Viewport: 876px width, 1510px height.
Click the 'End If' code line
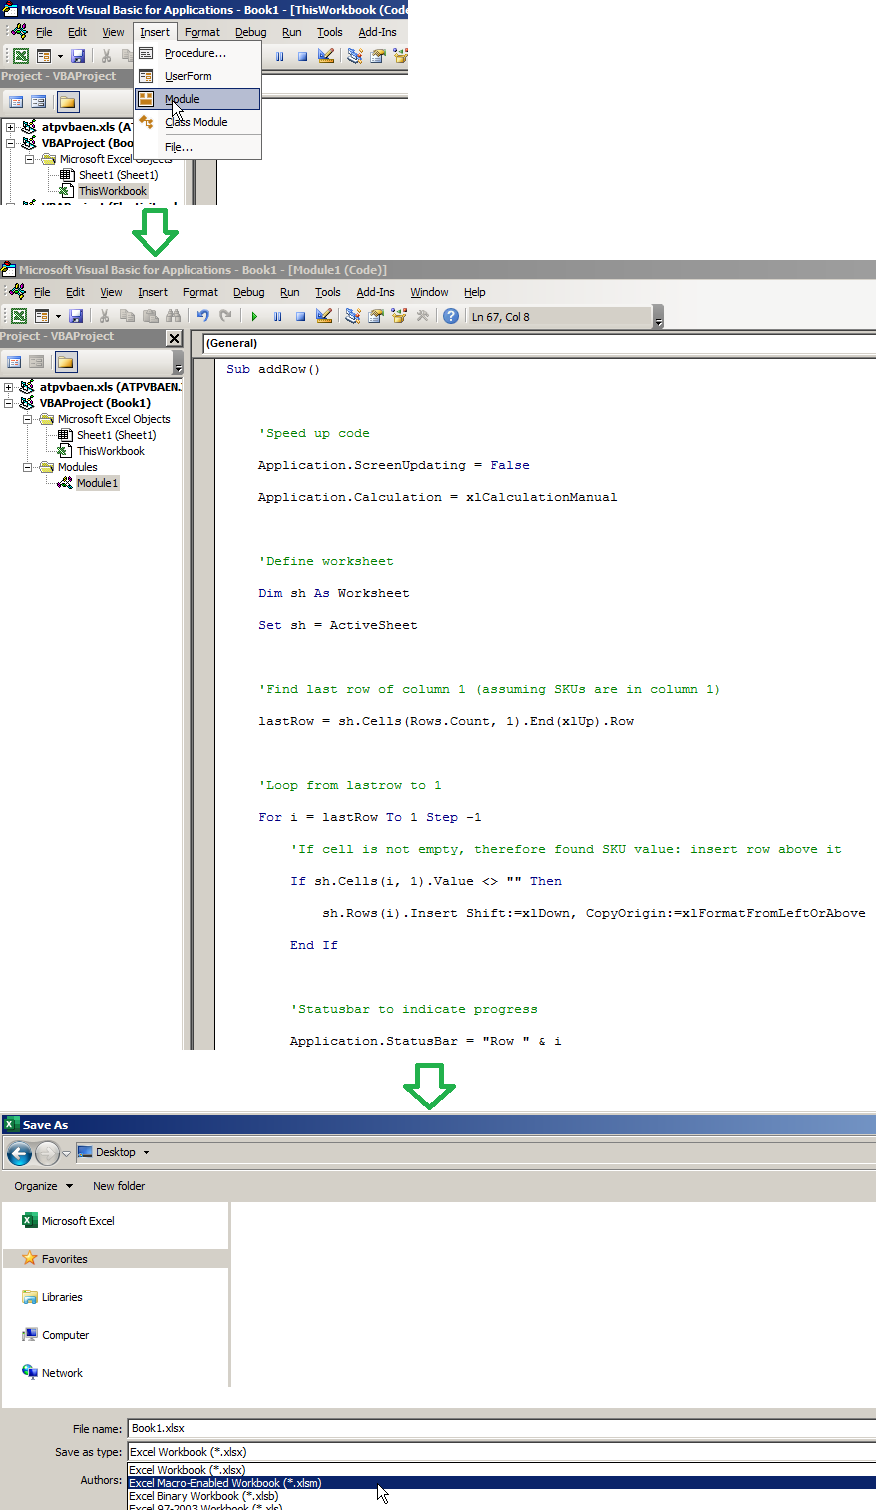[314, 945]
